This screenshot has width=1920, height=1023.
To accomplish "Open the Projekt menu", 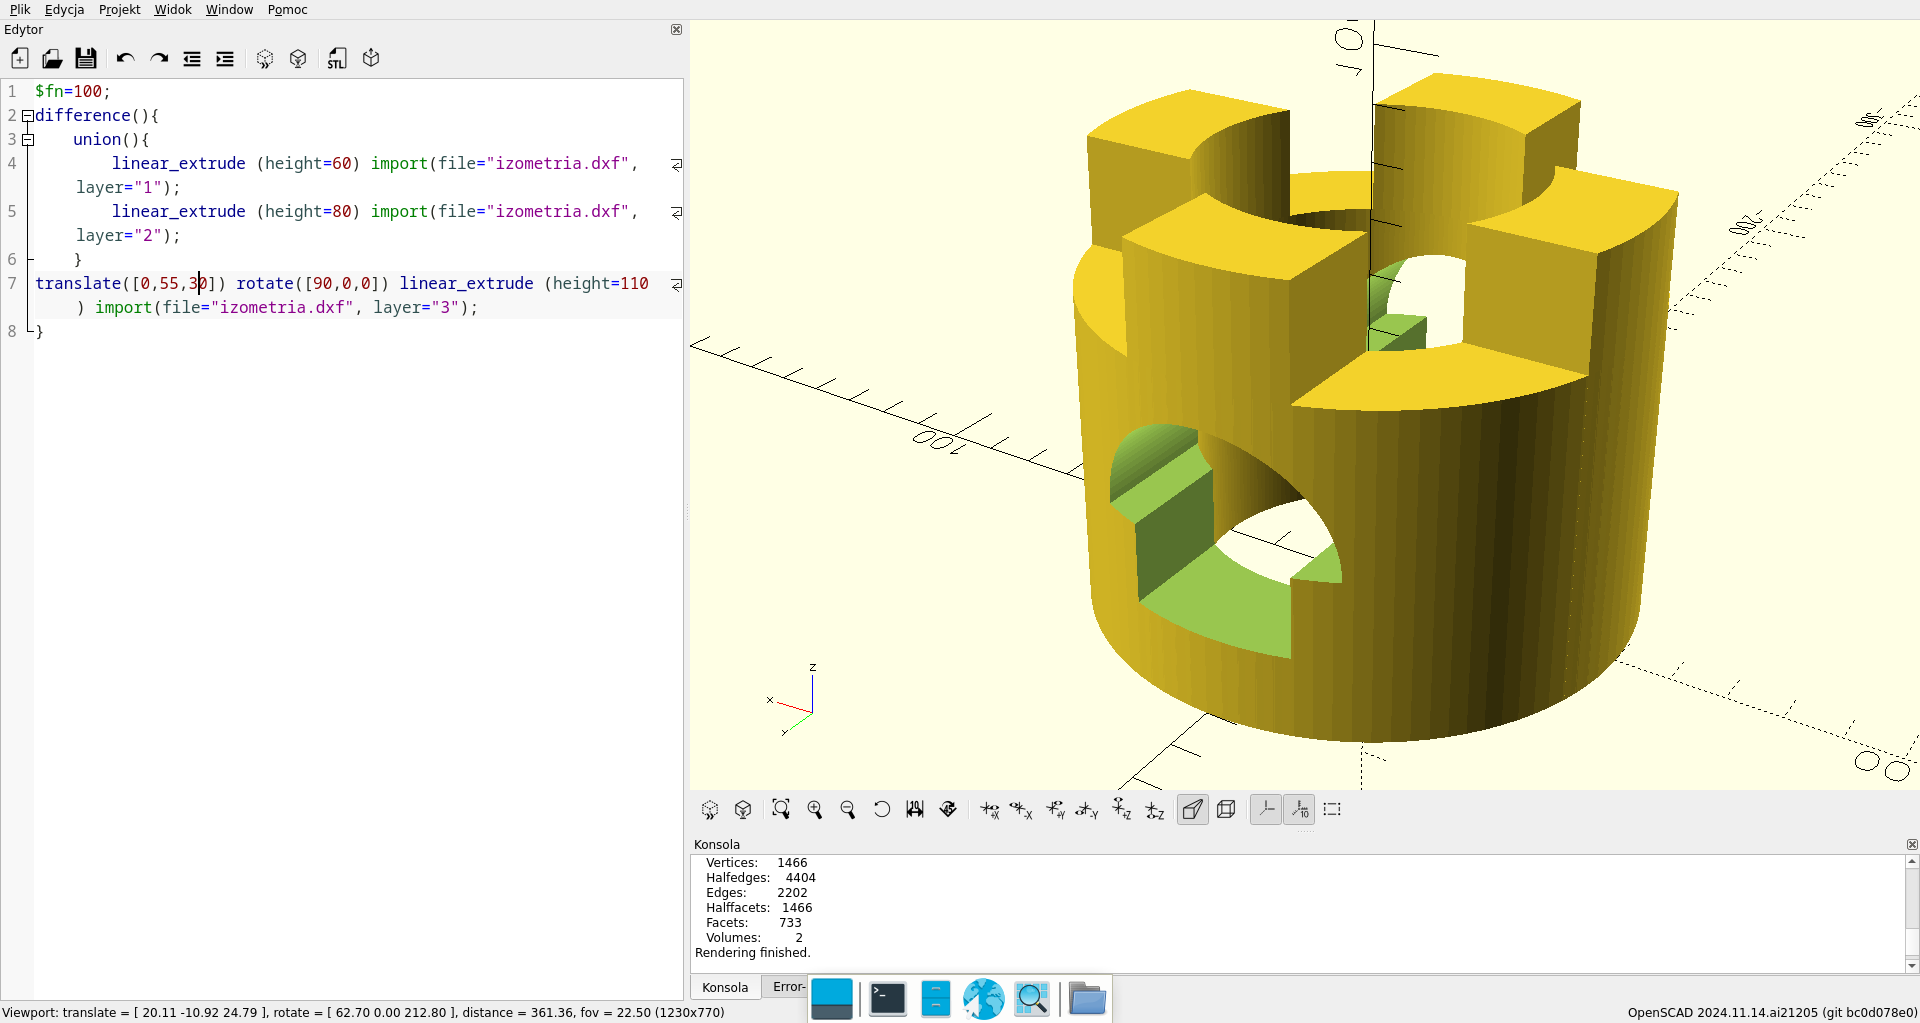I will click(119, 10).
